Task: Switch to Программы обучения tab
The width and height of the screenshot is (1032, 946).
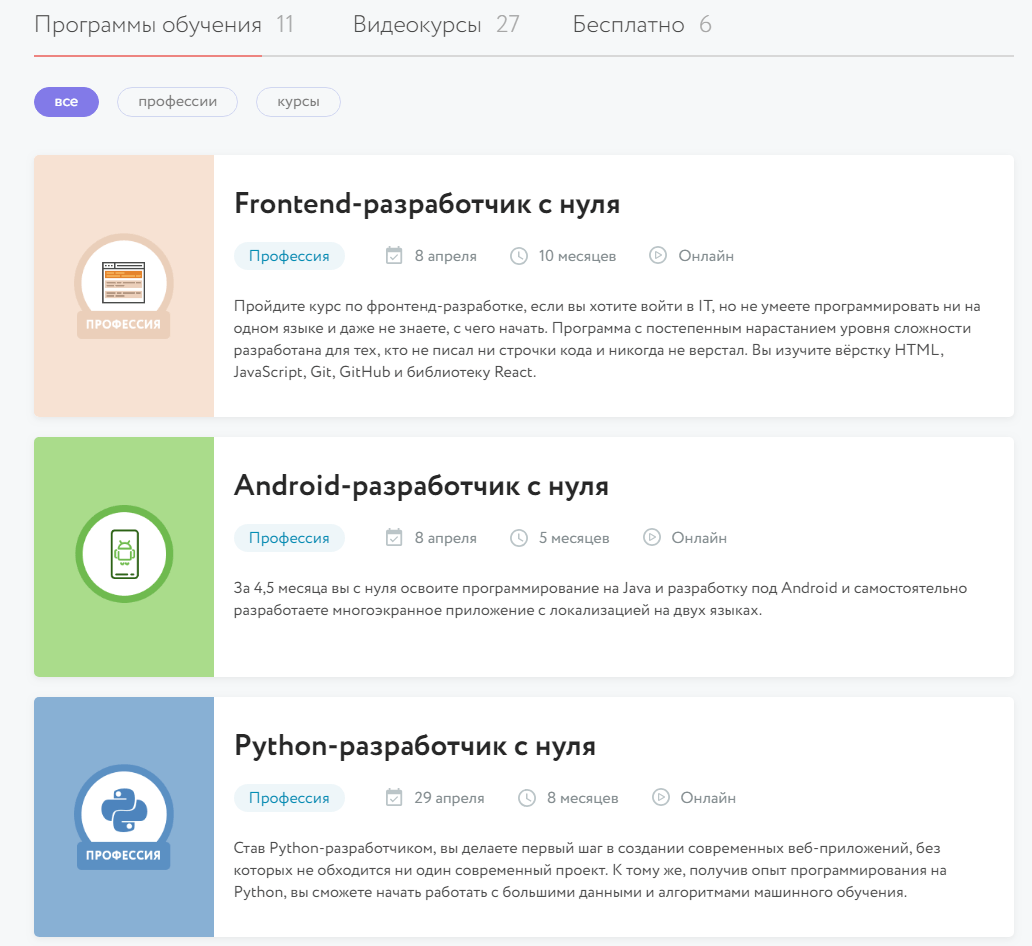Action: (x=147, y=25)
